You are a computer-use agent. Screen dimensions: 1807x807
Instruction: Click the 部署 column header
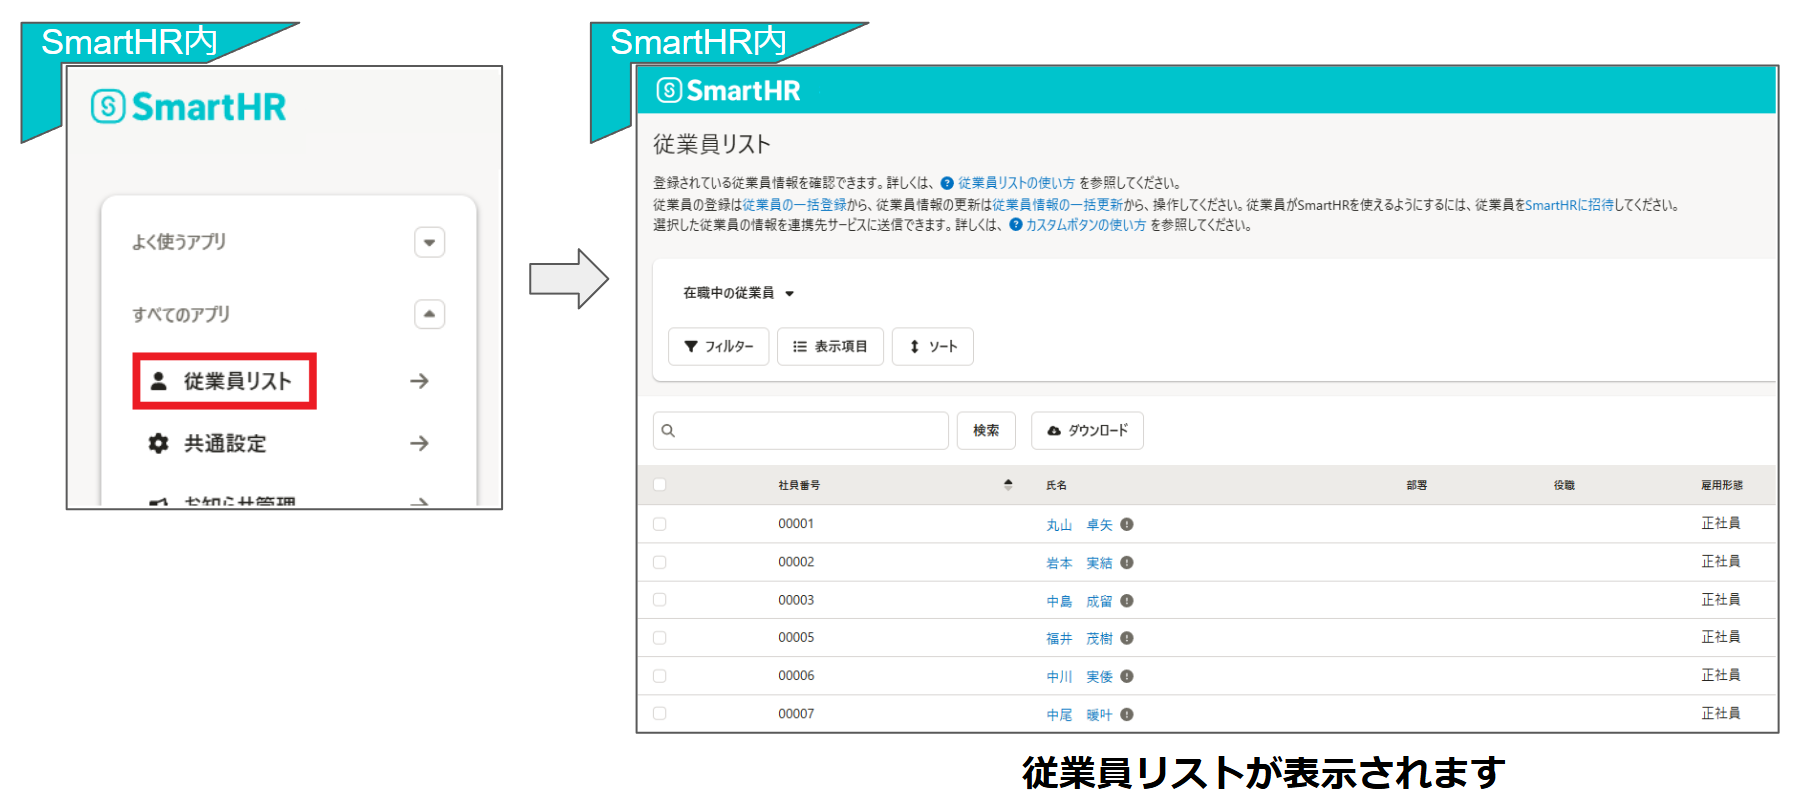click(x=1417, y=485)
